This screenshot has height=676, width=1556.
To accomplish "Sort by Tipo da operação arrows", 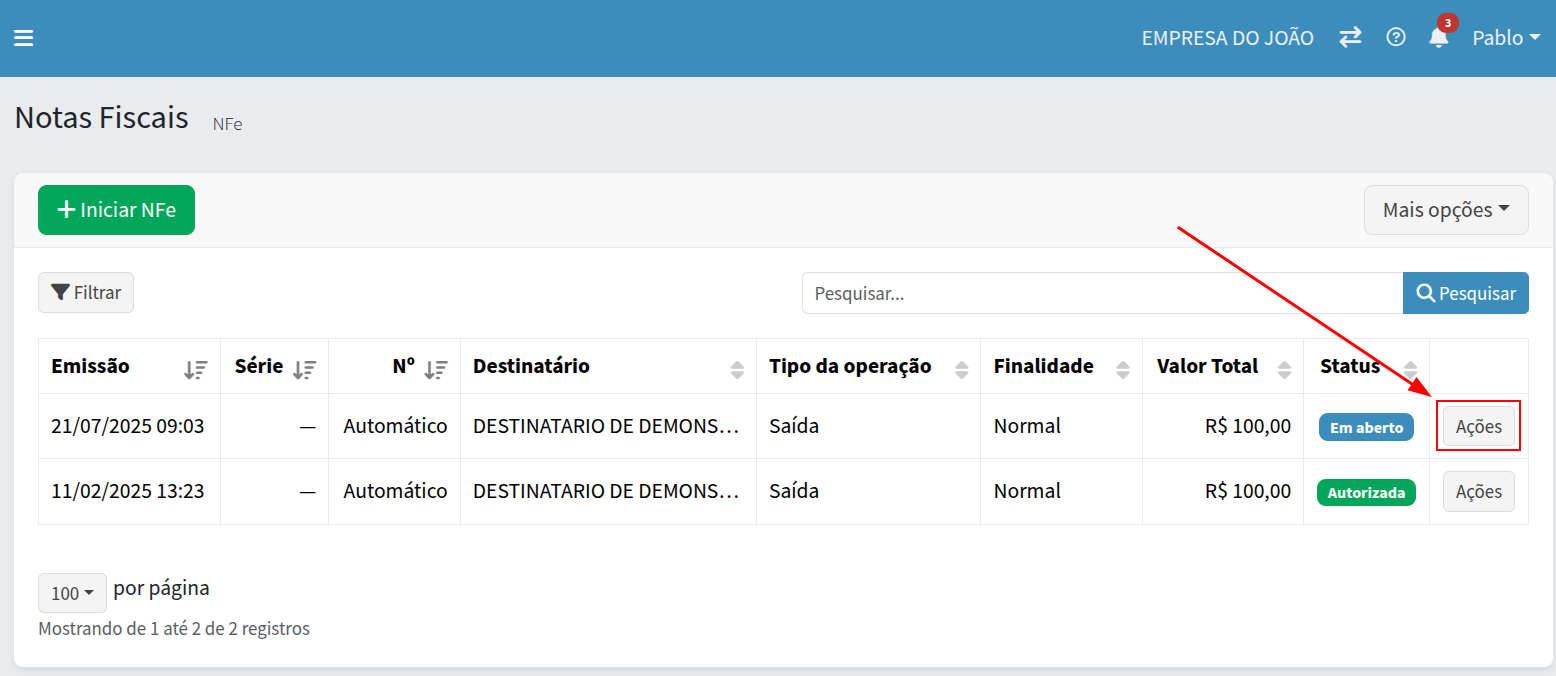I will click(x=961, y=369).
